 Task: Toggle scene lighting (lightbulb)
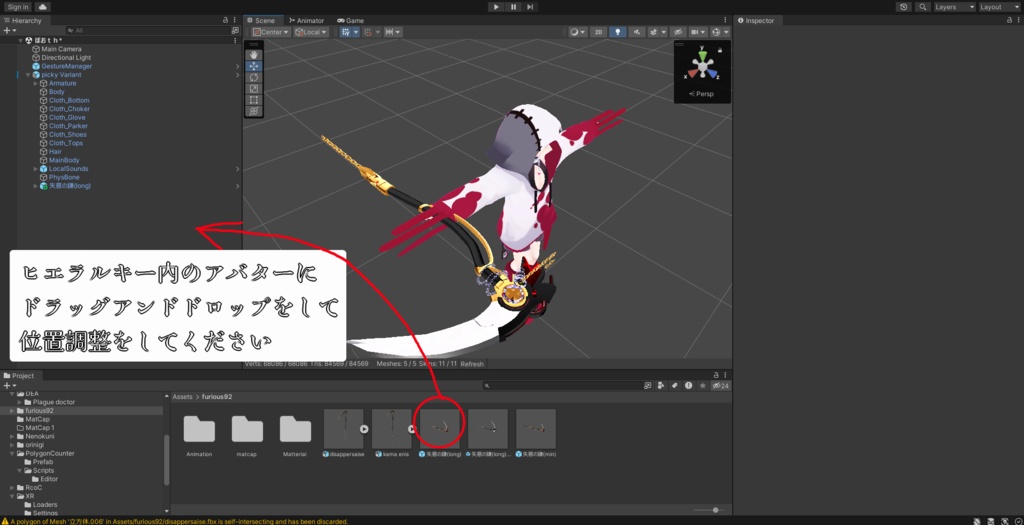617,32
